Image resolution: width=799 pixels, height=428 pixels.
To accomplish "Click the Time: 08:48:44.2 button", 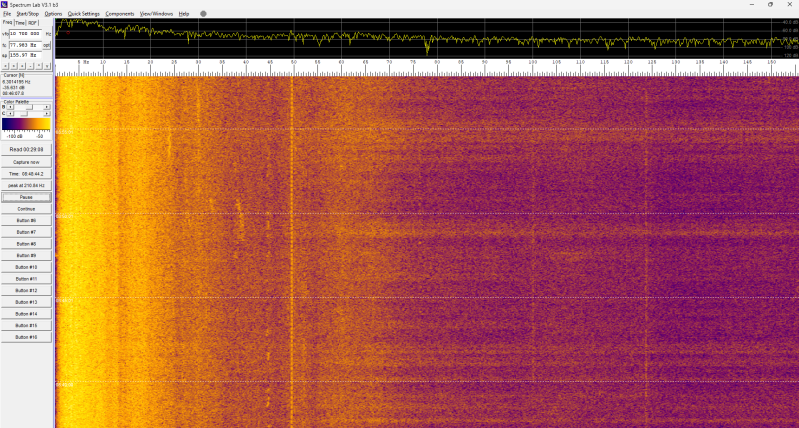I will pyautogui.click(x=26, y=174).
